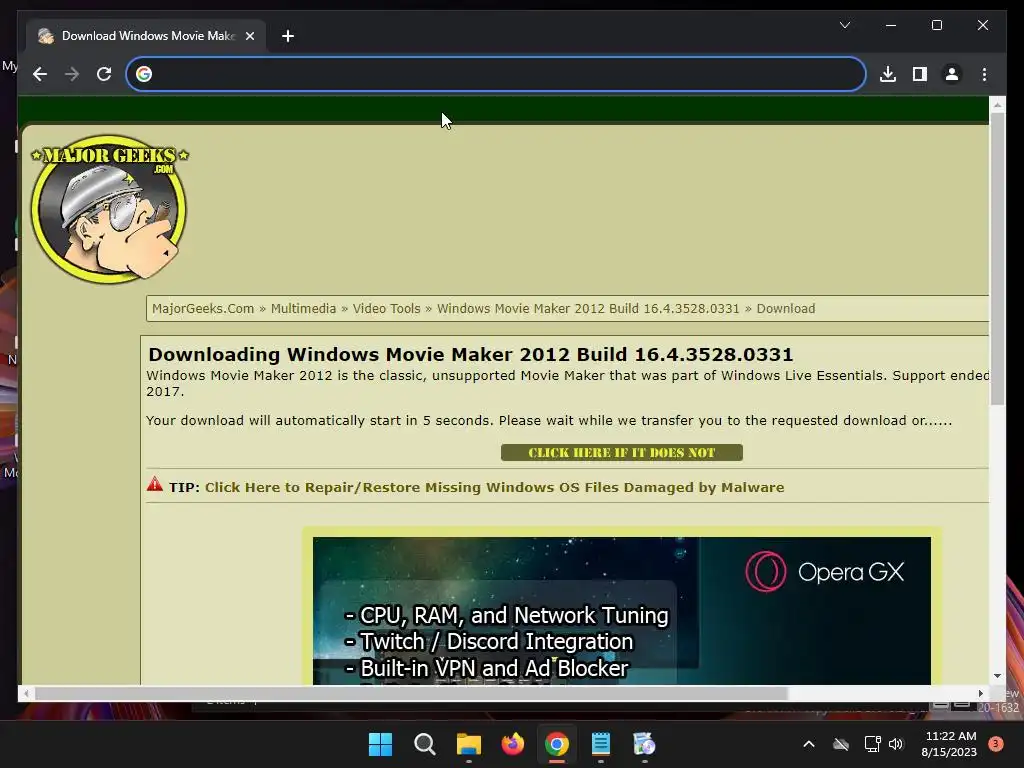Open network status tray icon
The width and height of the screenshot is (1024, 768).
click(x=872, y=744)
